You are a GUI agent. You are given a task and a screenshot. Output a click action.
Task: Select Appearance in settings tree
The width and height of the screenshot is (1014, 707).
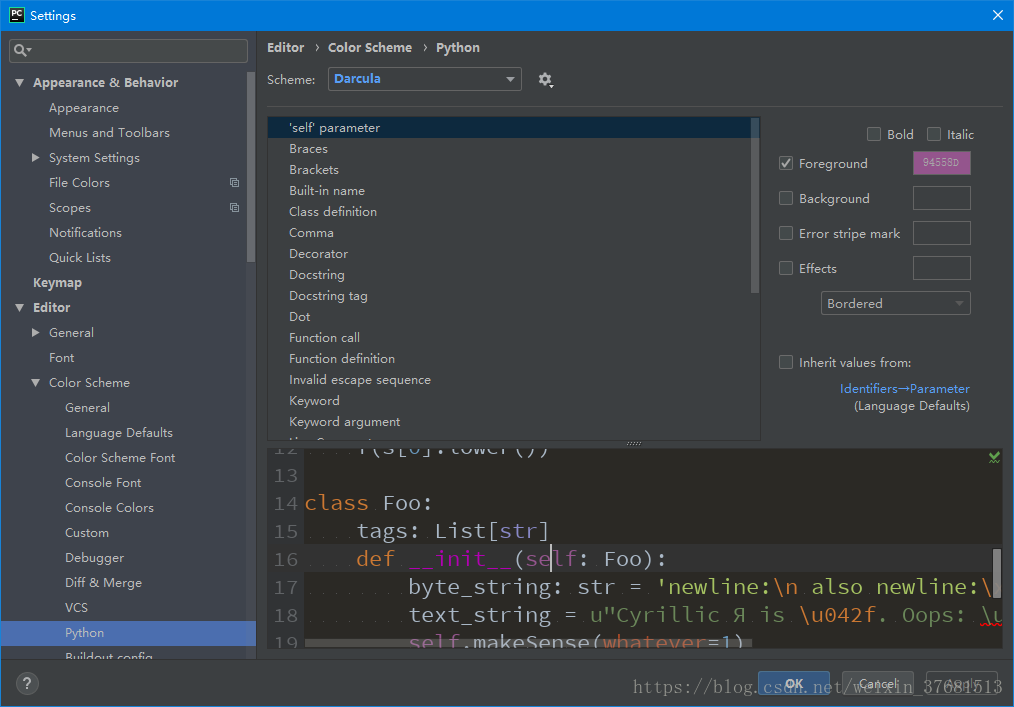tap(83, 108)
